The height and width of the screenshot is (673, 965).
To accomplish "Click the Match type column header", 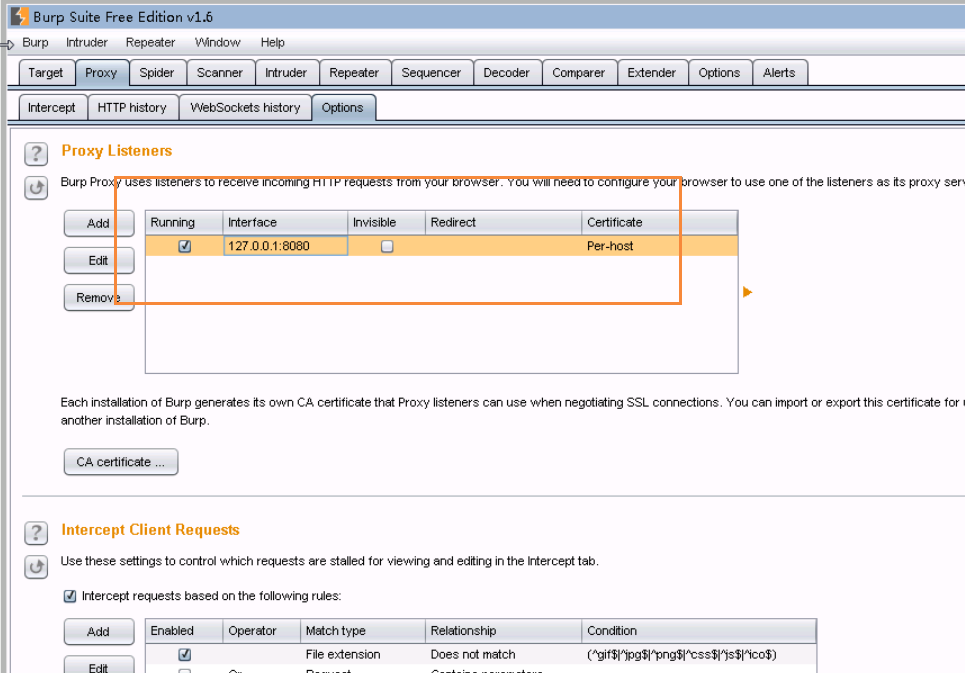I will 363,631.
